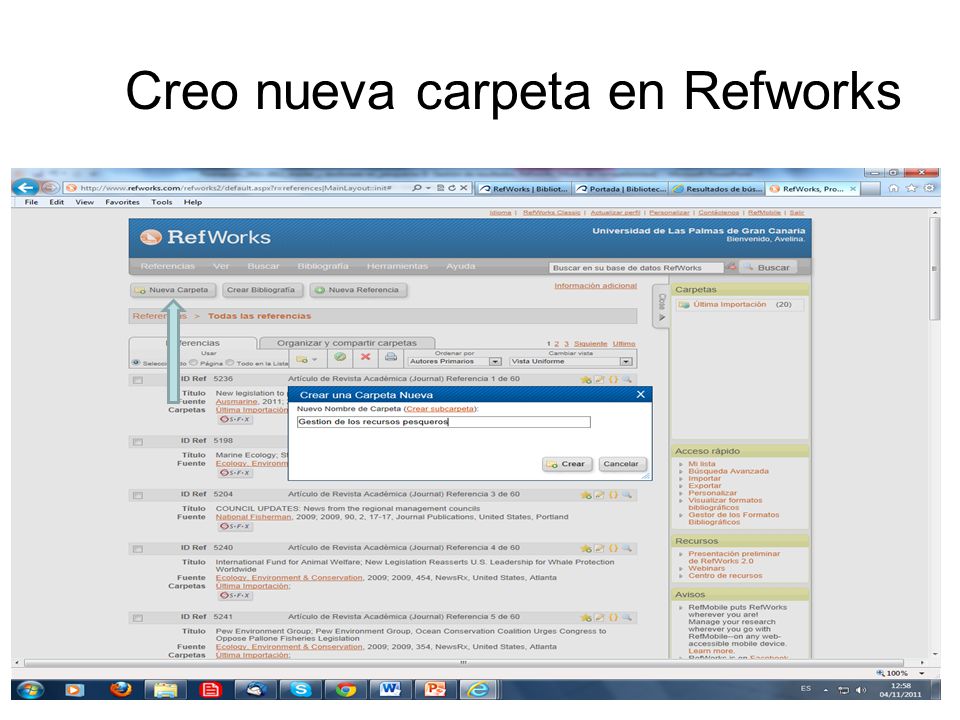Click the Buscar search button
This screenshot has height=720, width=960.
pos(768,268)
